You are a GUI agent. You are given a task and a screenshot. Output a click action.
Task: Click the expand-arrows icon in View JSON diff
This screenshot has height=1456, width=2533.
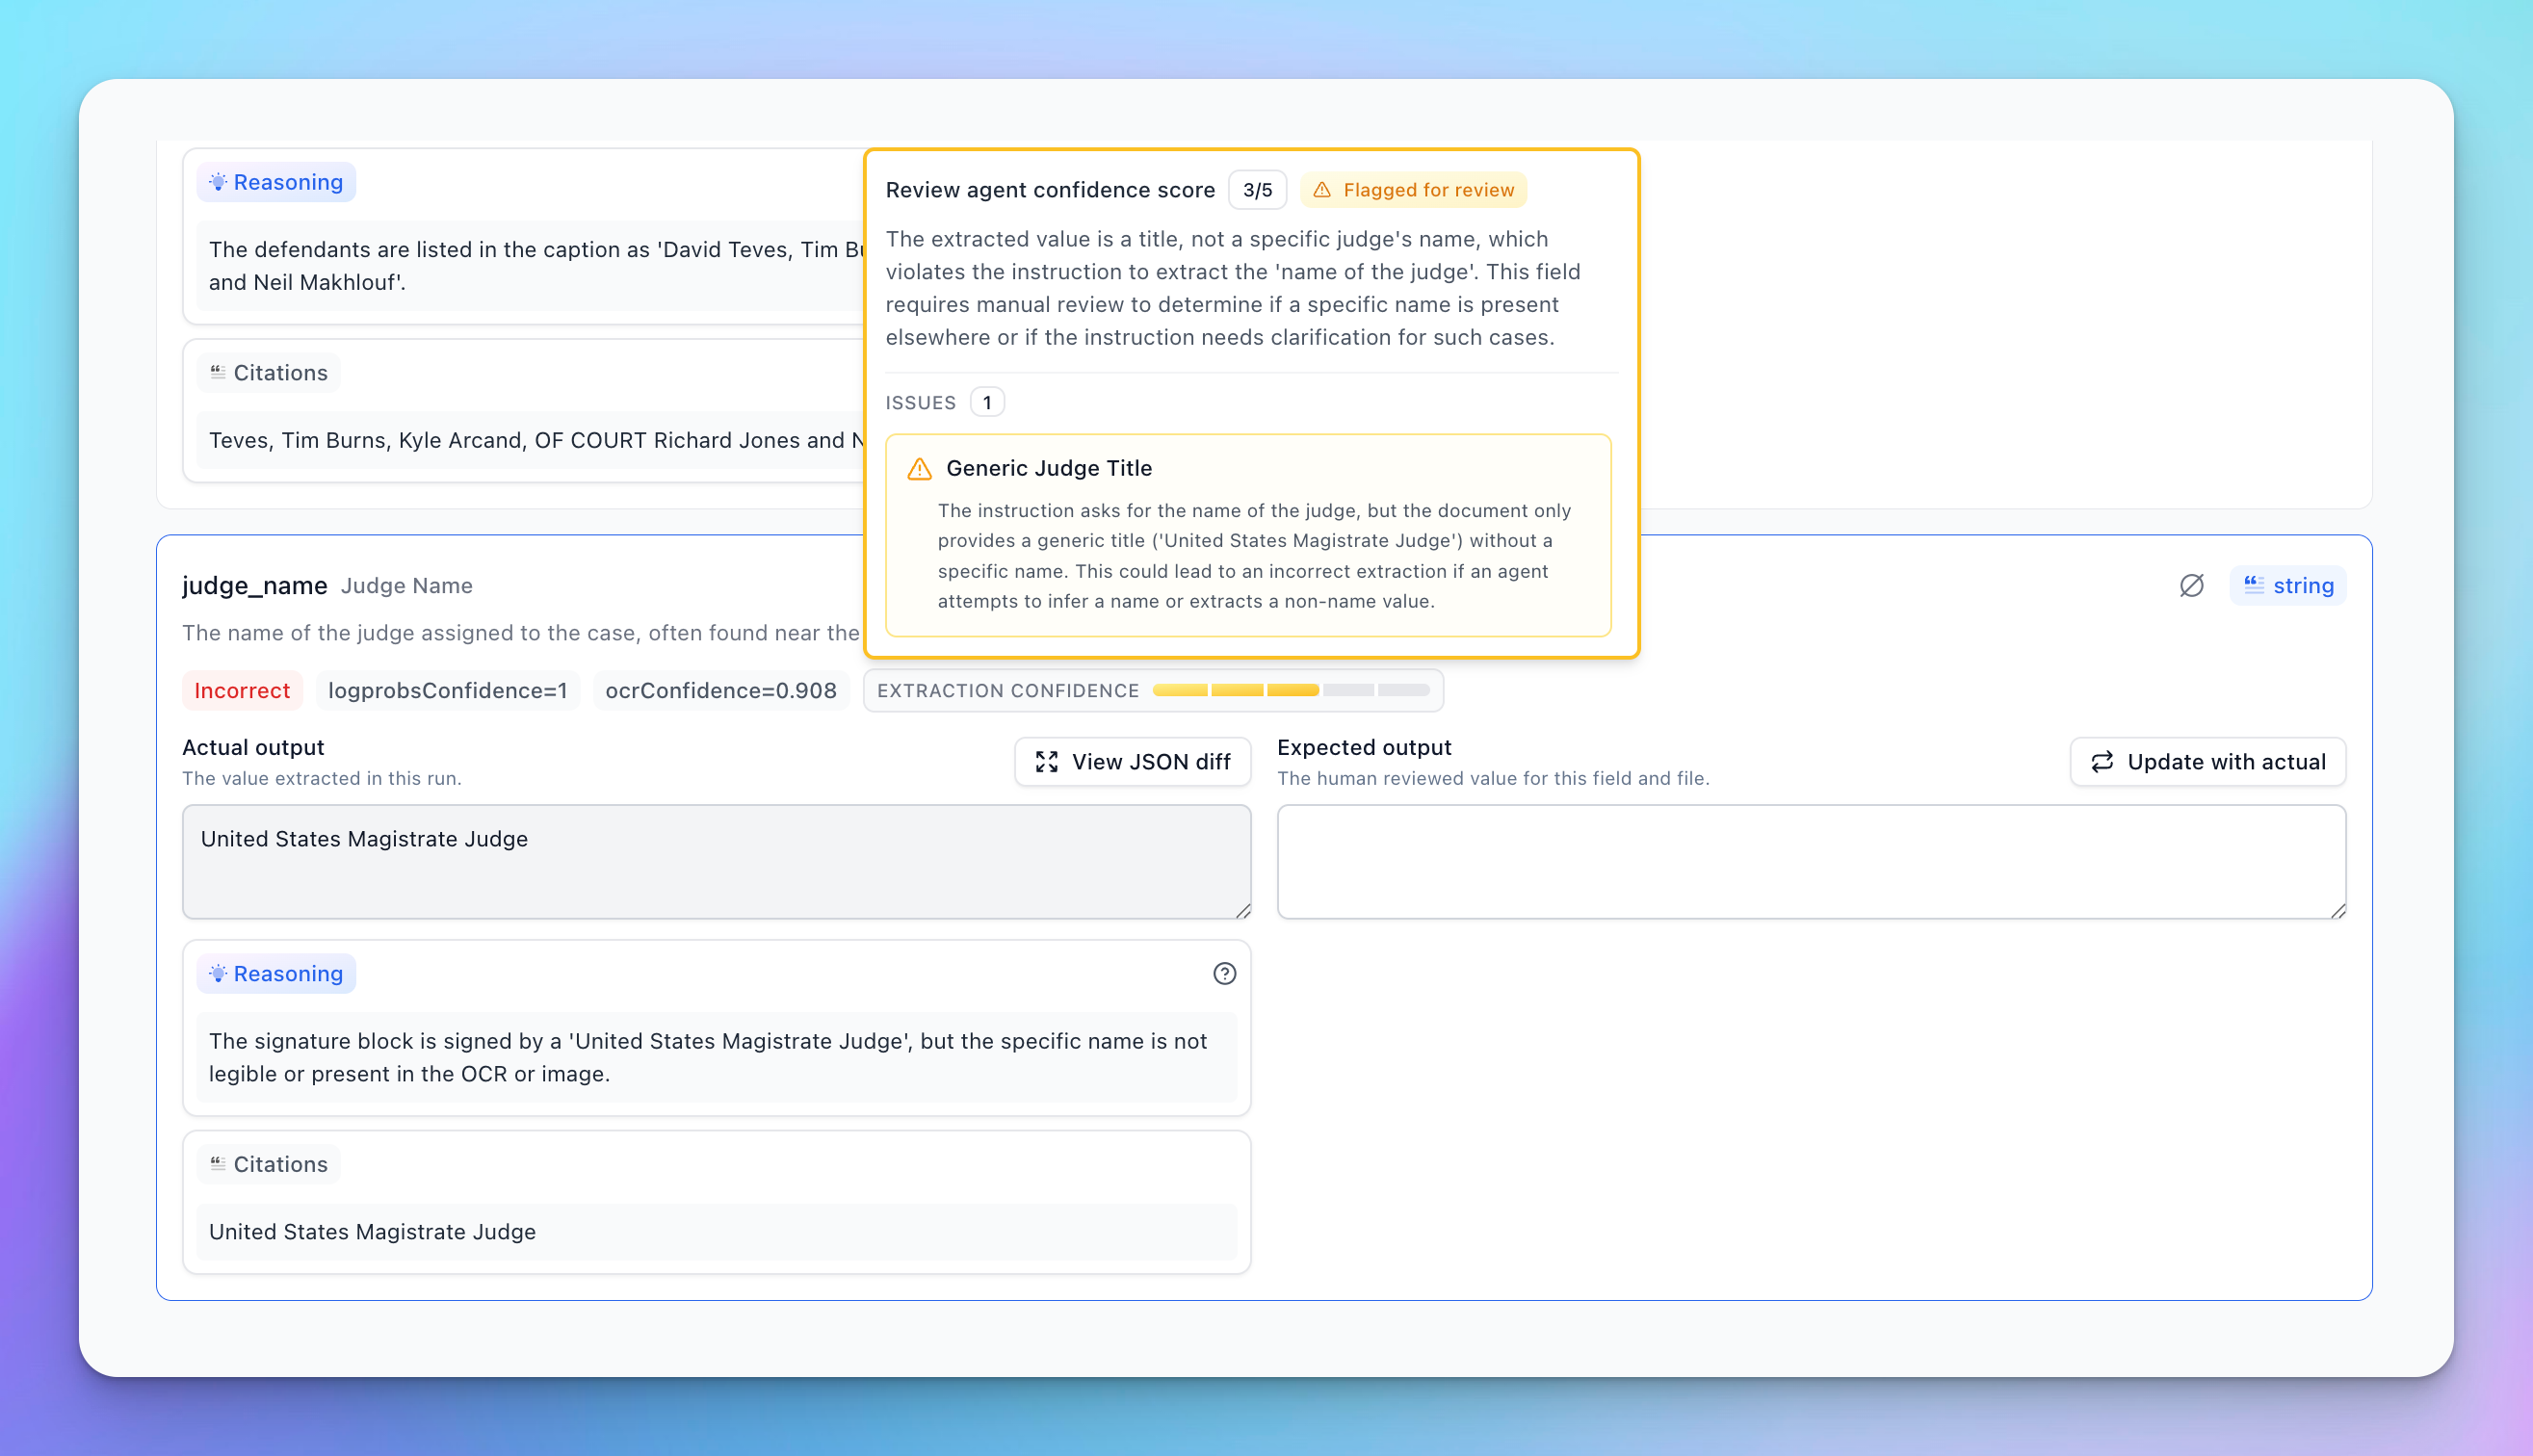pos(1046,762)
